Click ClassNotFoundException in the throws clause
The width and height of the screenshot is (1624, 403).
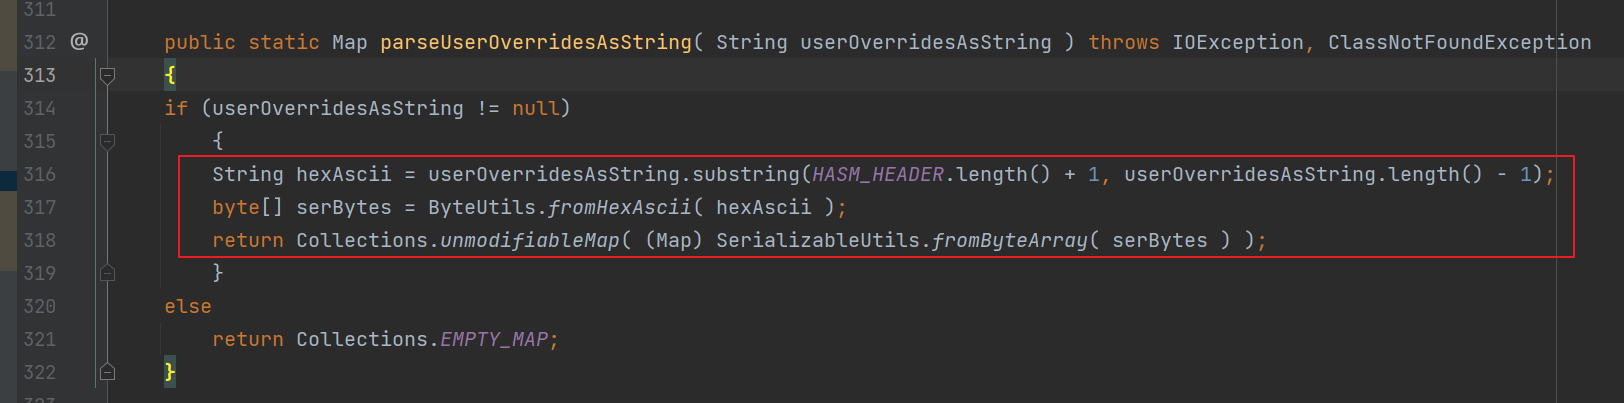tap(1458, 42)
